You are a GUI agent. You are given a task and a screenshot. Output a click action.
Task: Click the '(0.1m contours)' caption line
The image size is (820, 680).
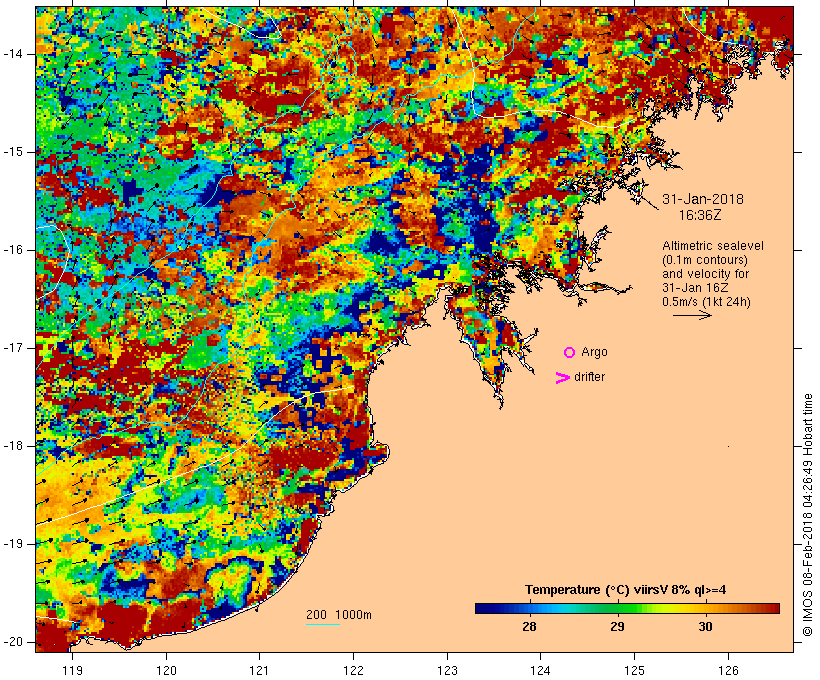pyautogui.click(x=705, y=260)
